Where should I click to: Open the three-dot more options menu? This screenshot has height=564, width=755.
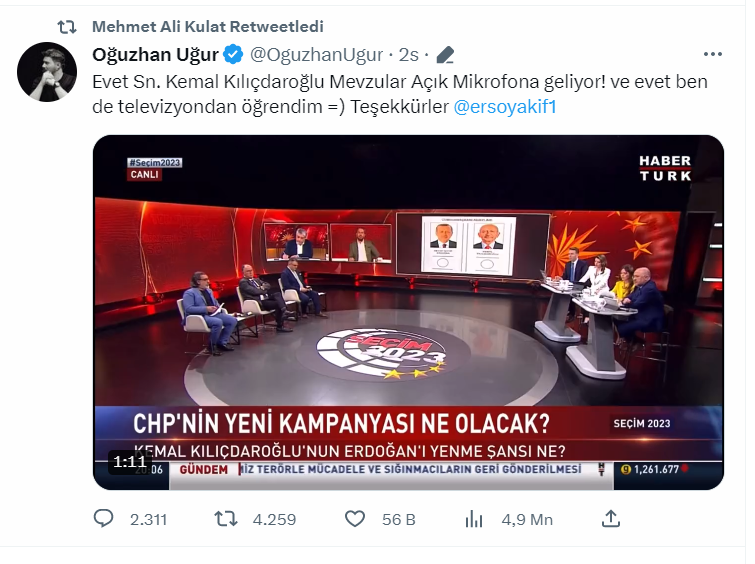pyautogui.click(x=713, y=54)
